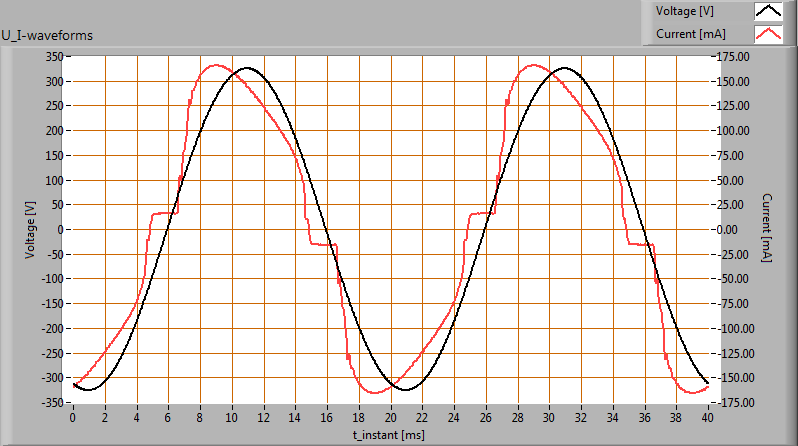The width and height of the screenshot is (798, 446).
Task: Edit the 40 end value on time axis
Action: point(707,416)
